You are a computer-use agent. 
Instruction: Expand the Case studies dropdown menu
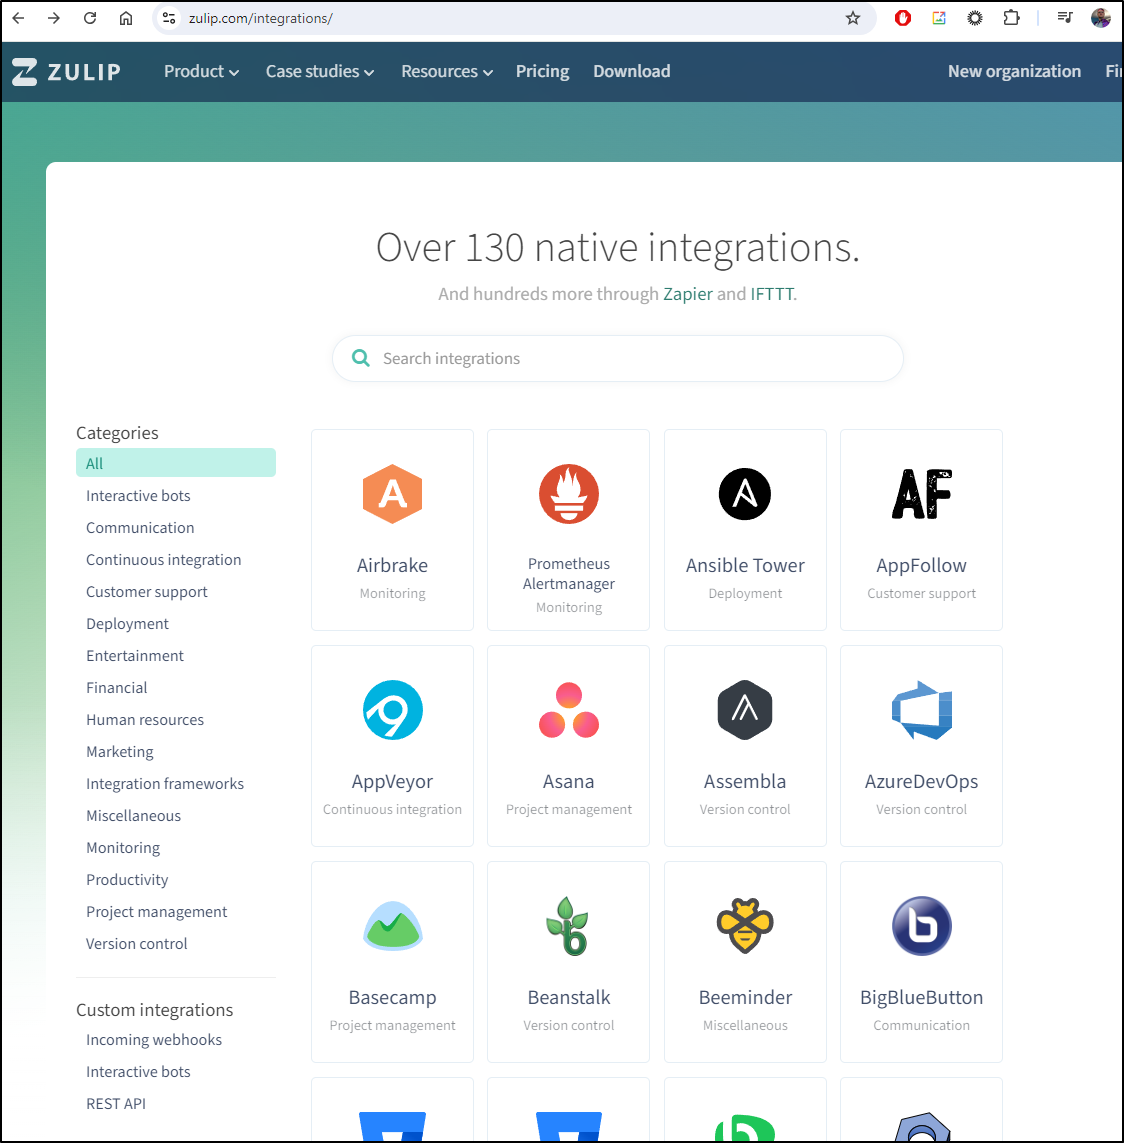point(319,71)
